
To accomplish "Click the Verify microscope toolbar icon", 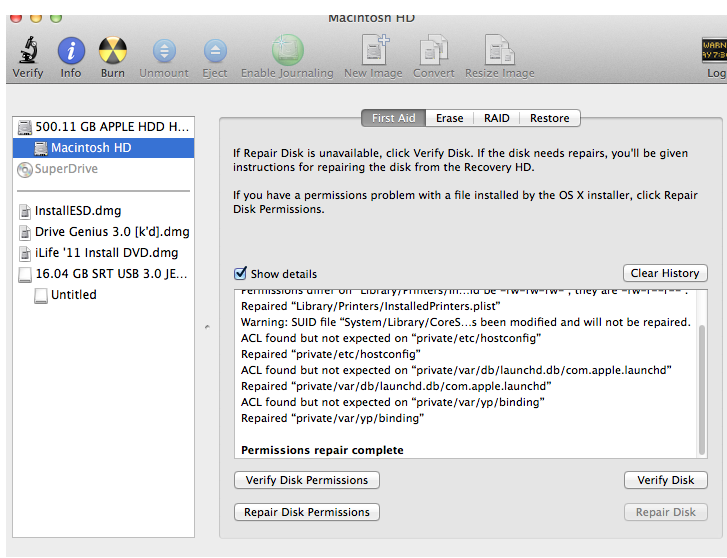I will click(28, 50).
